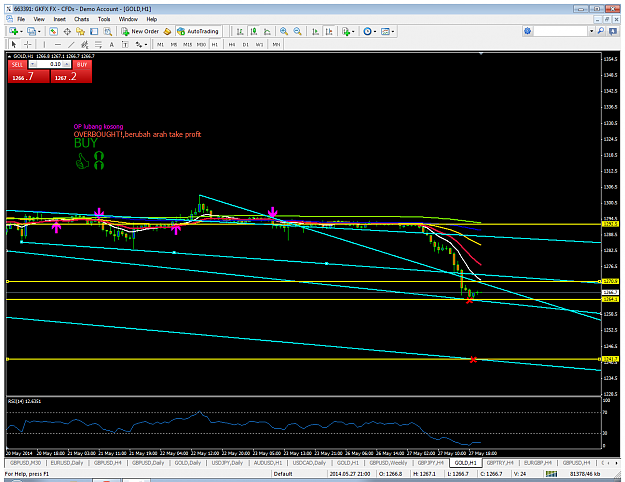Switch timeframe to M1
This screenshot has width=625, height=482.
tap(160, 45)
